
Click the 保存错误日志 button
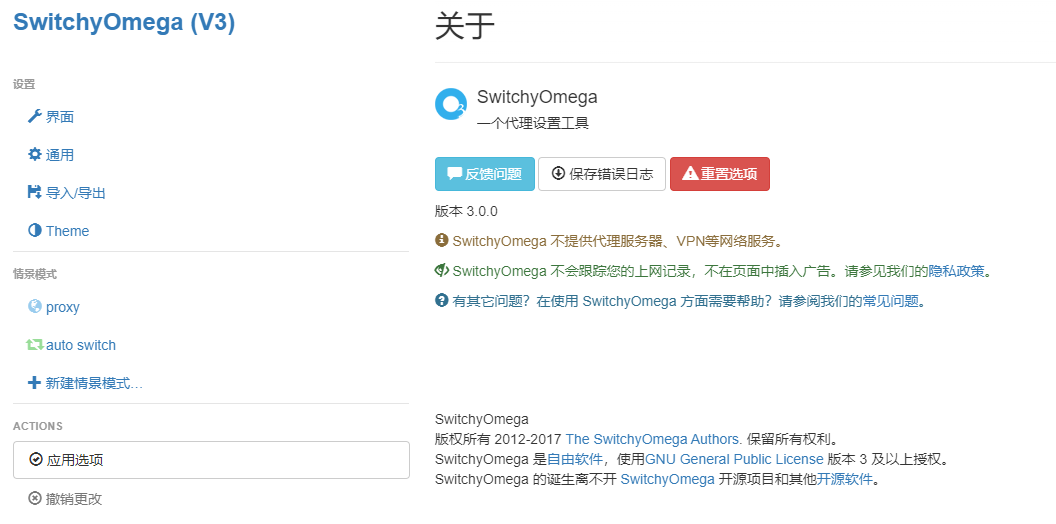pyautogui.click(x=602, y=174)
